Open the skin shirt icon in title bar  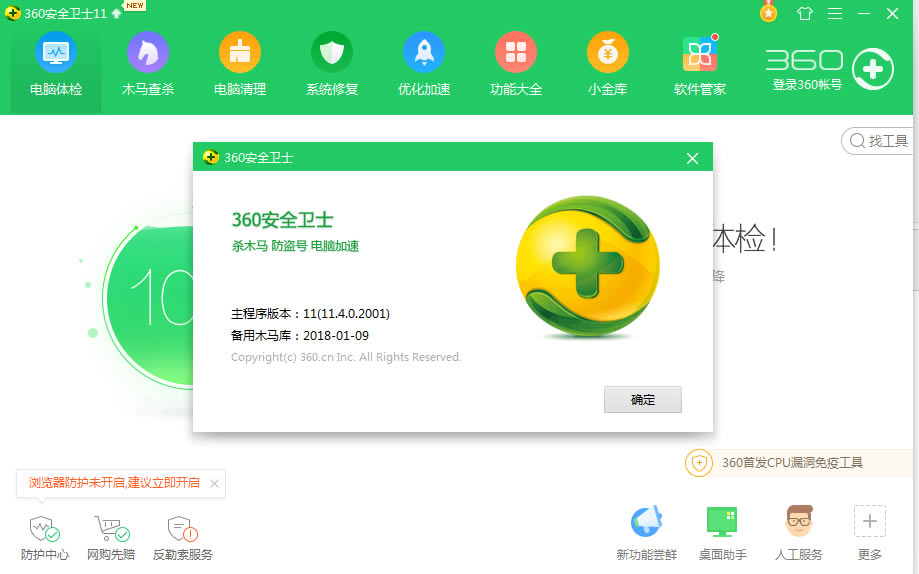click(805, 13)
